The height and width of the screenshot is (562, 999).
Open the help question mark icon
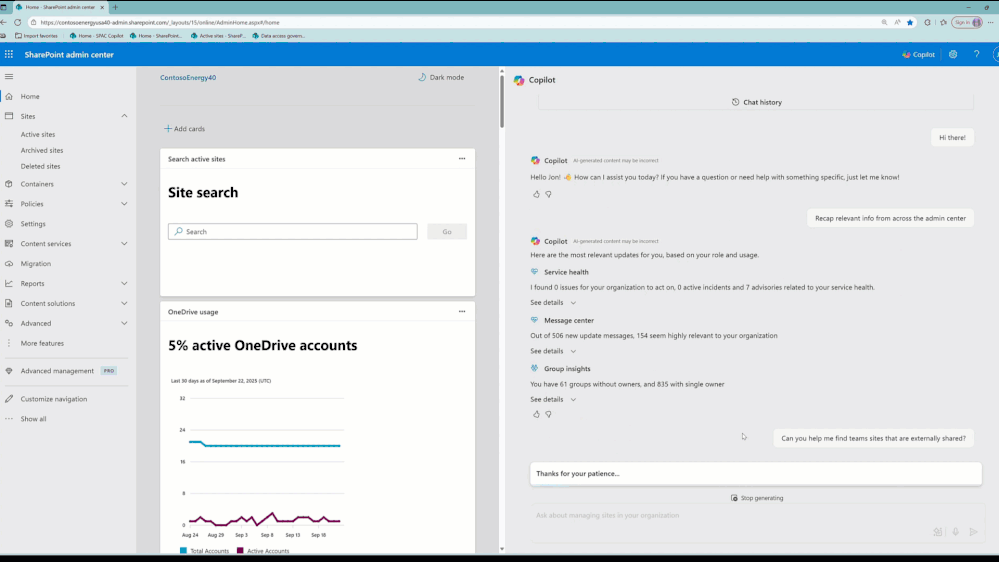(976, 55)
